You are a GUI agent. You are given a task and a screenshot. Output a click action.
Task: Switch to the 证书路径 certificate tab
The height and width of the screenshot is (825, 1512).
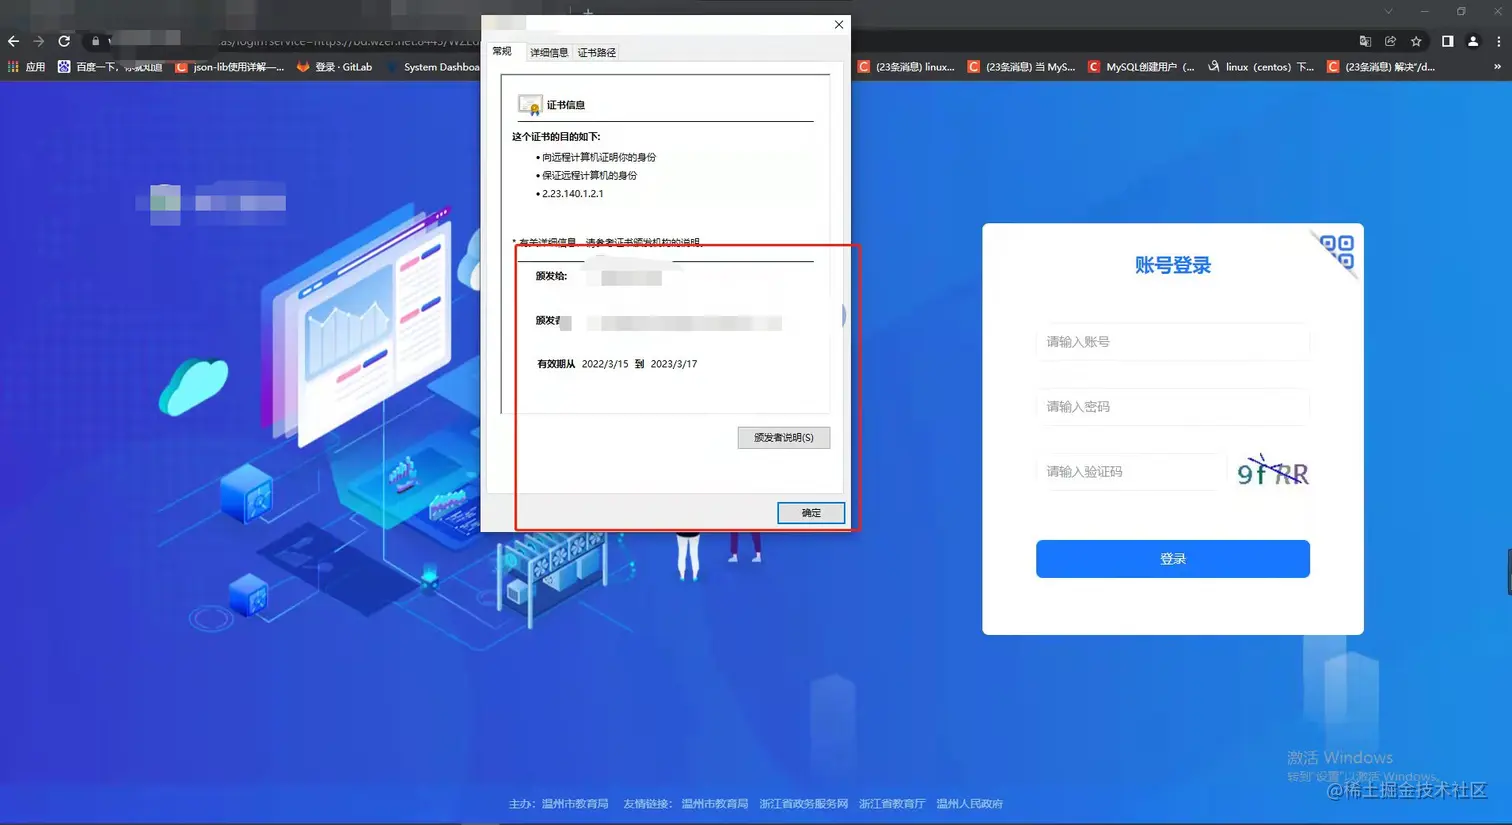pyautogui.click(x=597, y=52)
